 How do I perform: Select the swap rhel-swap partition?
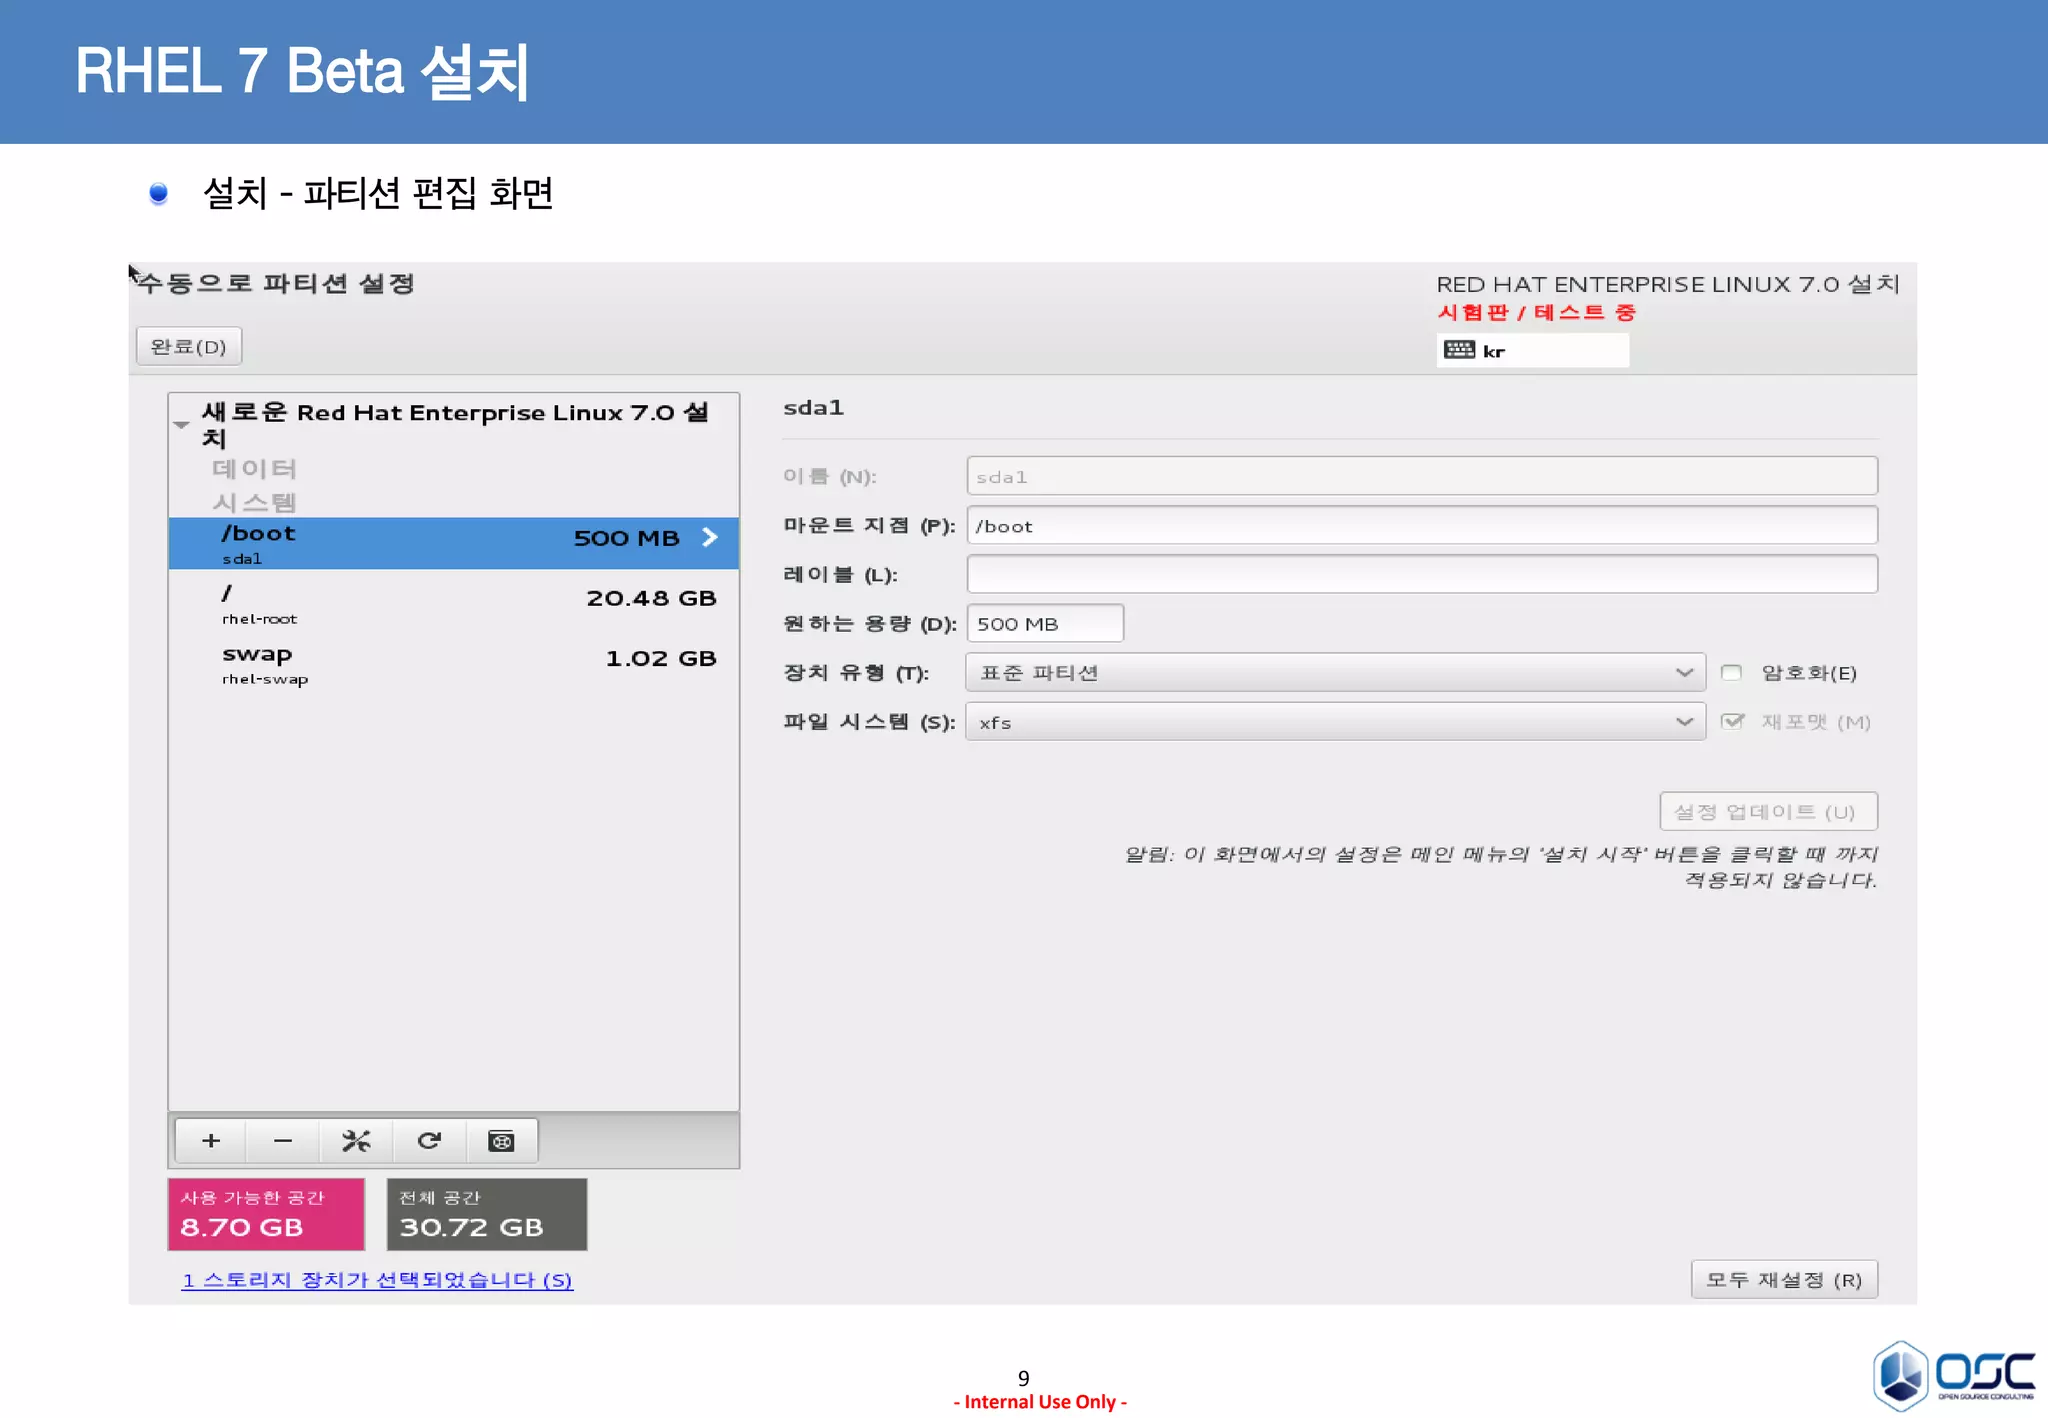[x=454, y=664]
